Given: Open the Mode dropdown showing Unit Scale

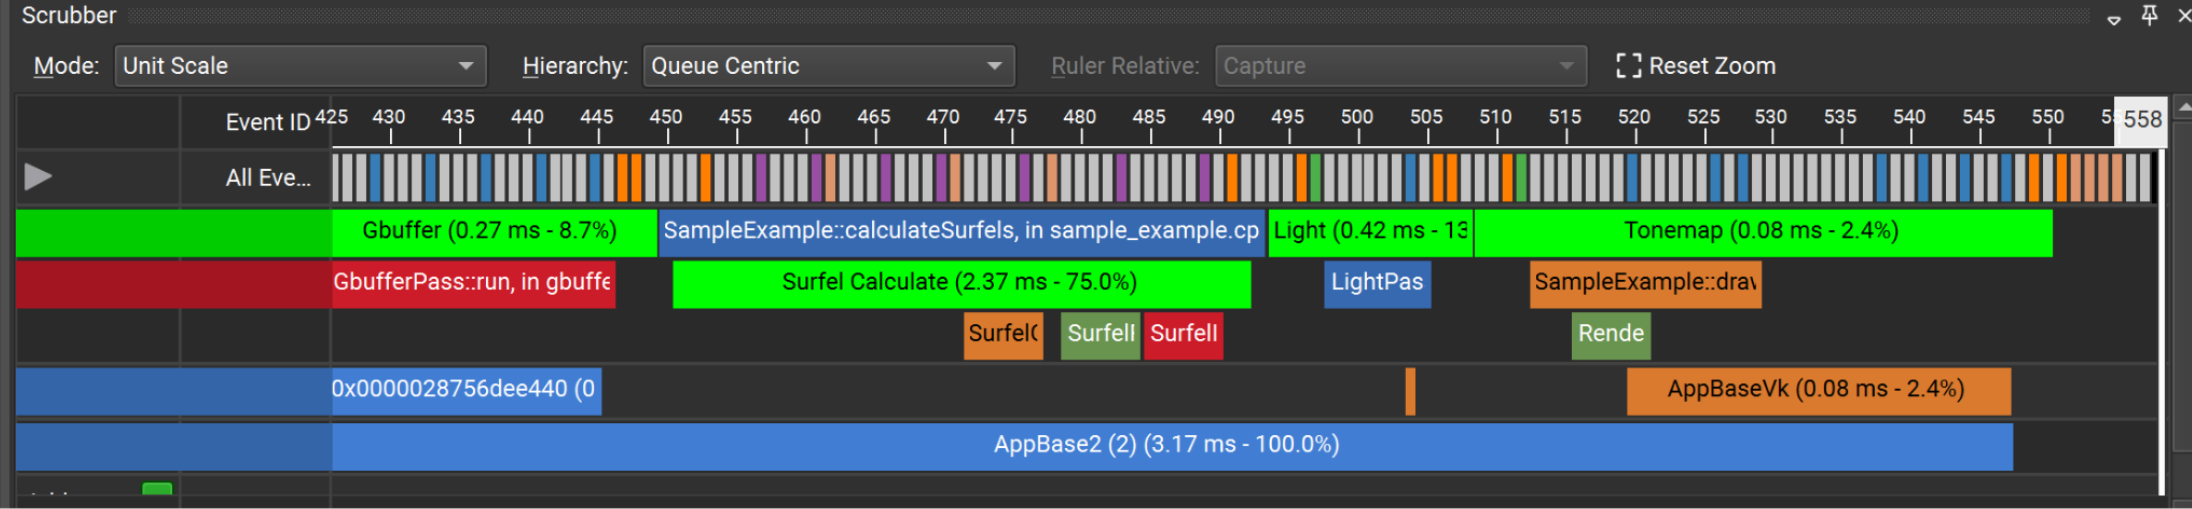Looking at the screenshot, I should click(300, 66).
